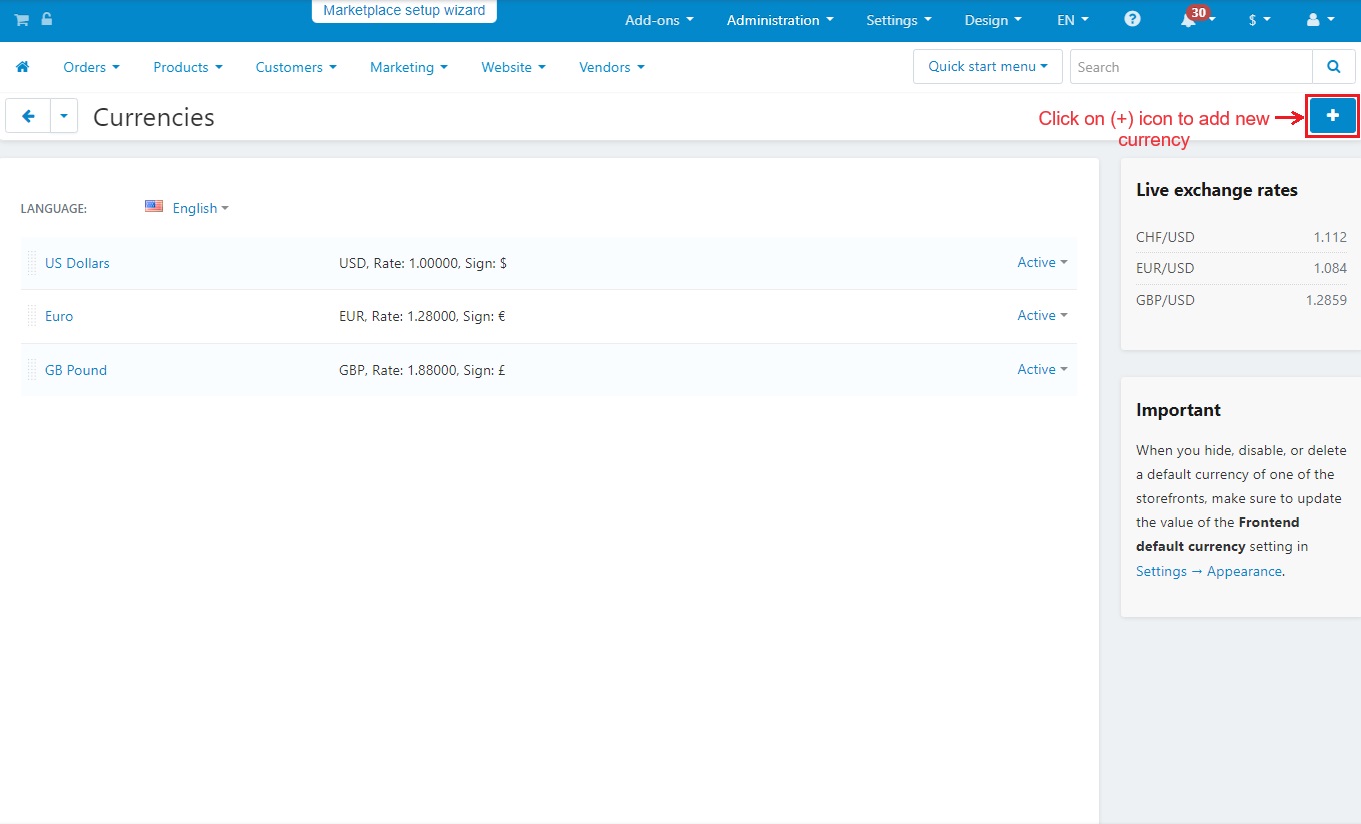Open the US Dollars currency link
This screenshot has height=824, width=1361.
[x=77, y=263]
